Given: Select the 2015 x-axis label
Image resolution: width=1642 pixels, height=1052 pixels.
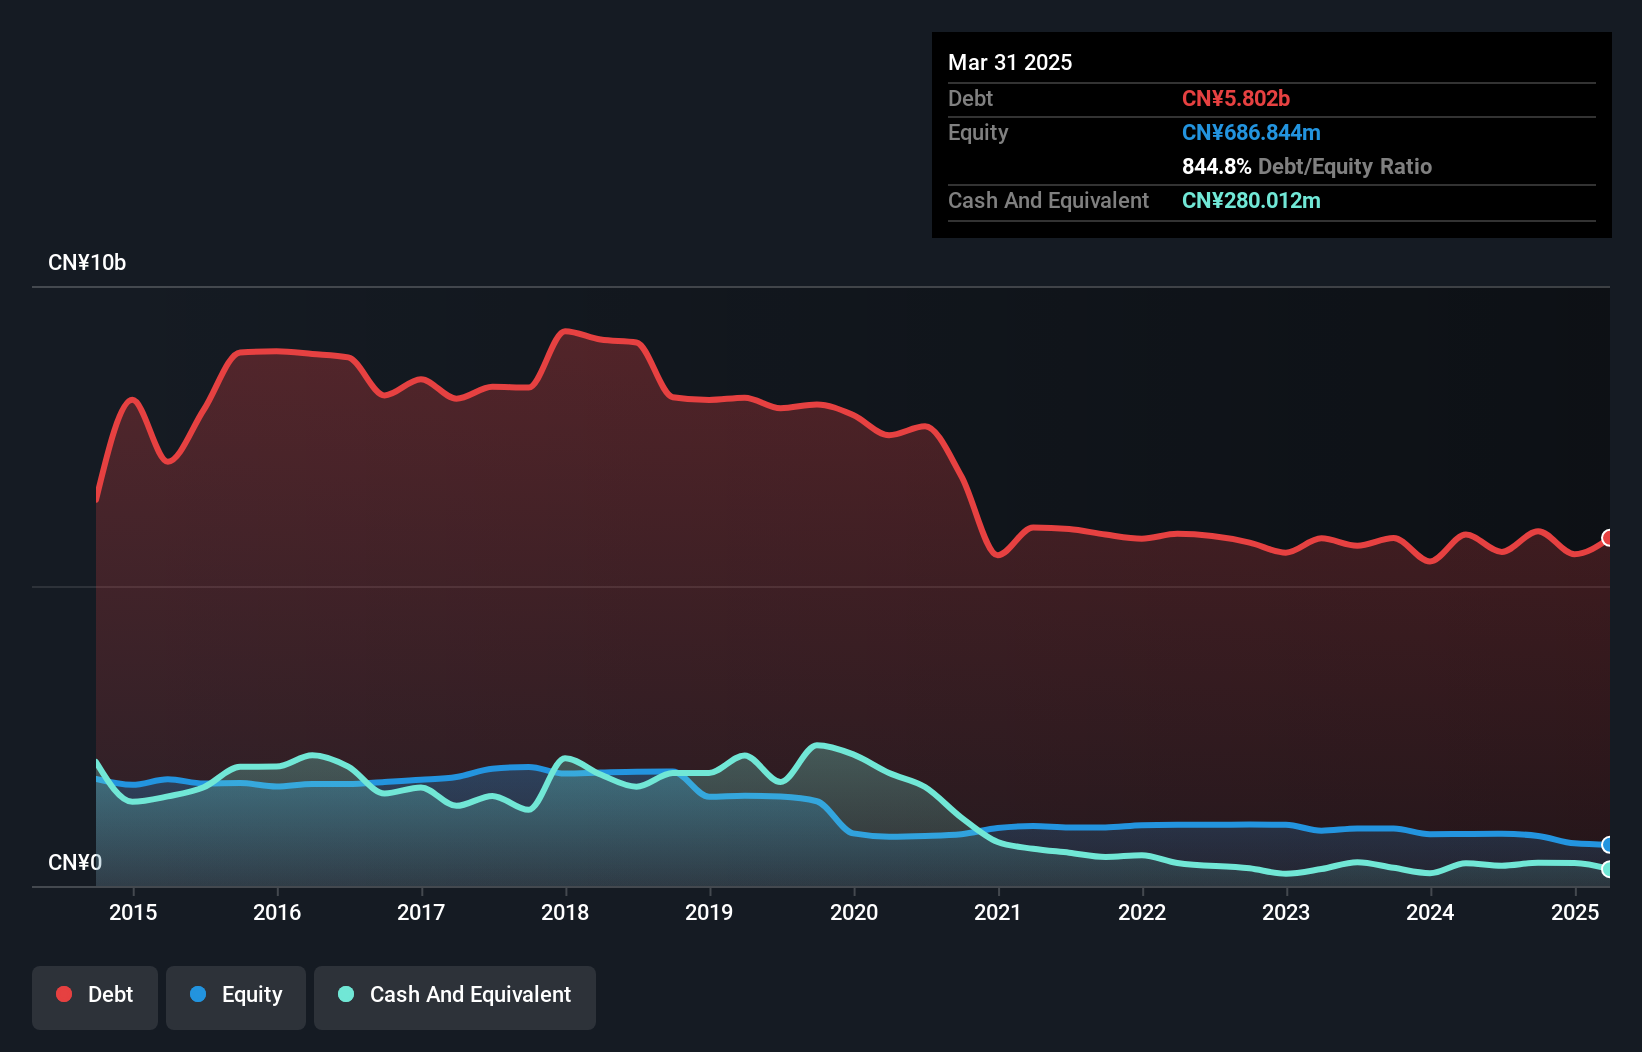Looking at the screenshot, I should click(x=133, y=912).
